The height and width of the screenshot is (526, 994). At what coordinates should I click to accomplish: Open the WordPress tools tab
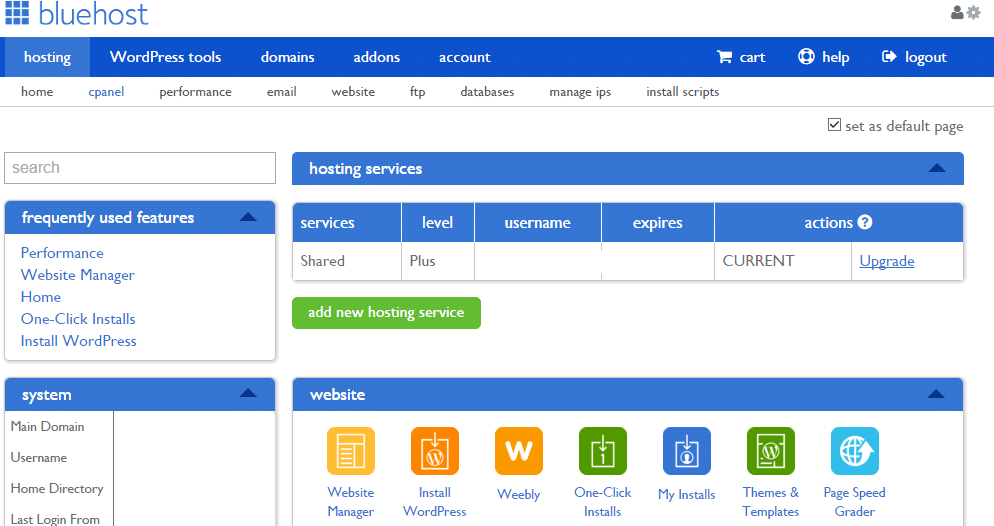(x=165, y=57)
